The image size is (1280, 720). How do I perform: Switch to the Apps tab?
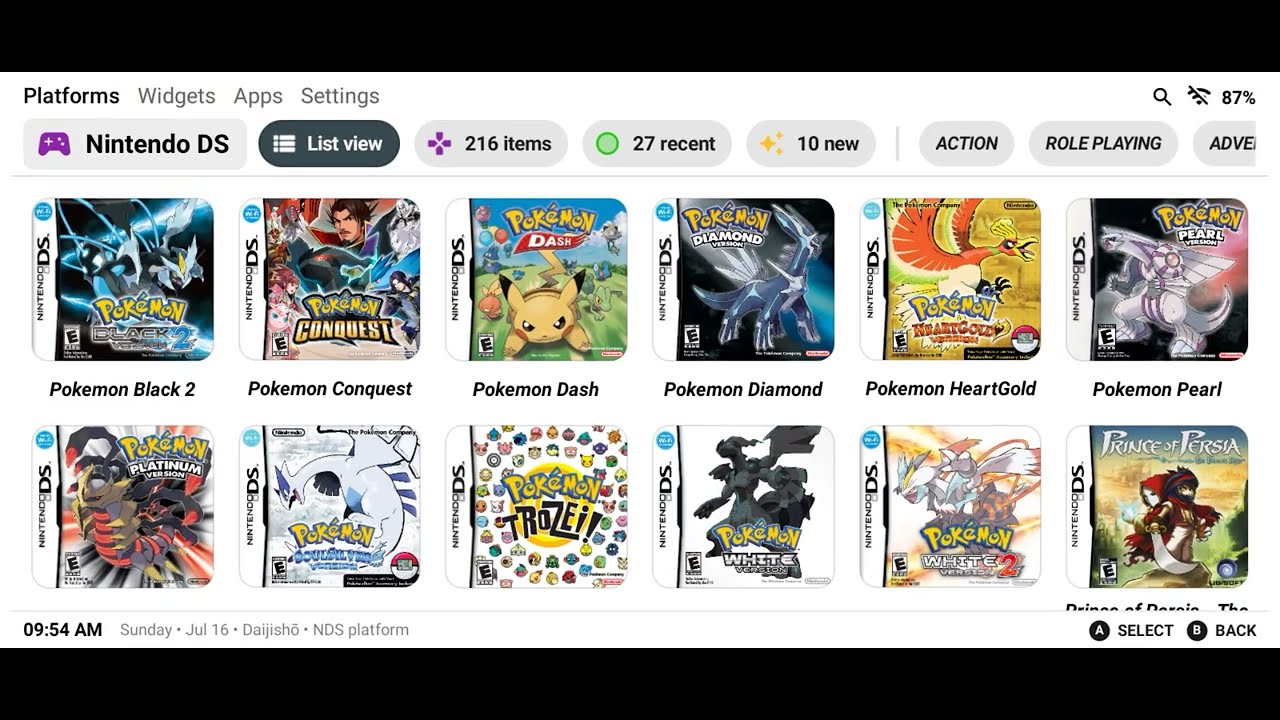click(x=258, y=96)
